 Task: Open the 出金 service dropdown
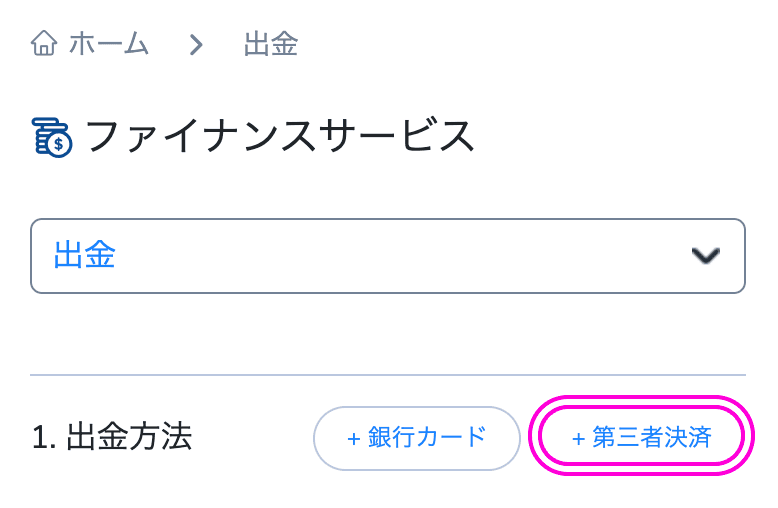pyautogui.click(x=388, y=256)
